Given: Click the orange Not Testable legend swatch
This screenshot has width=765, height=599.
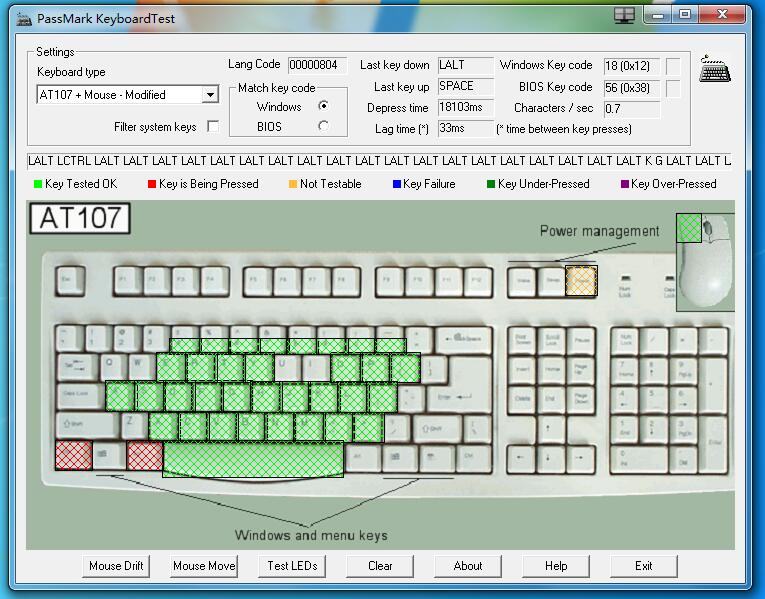Looking at the screenshot, I should (293, 184).
